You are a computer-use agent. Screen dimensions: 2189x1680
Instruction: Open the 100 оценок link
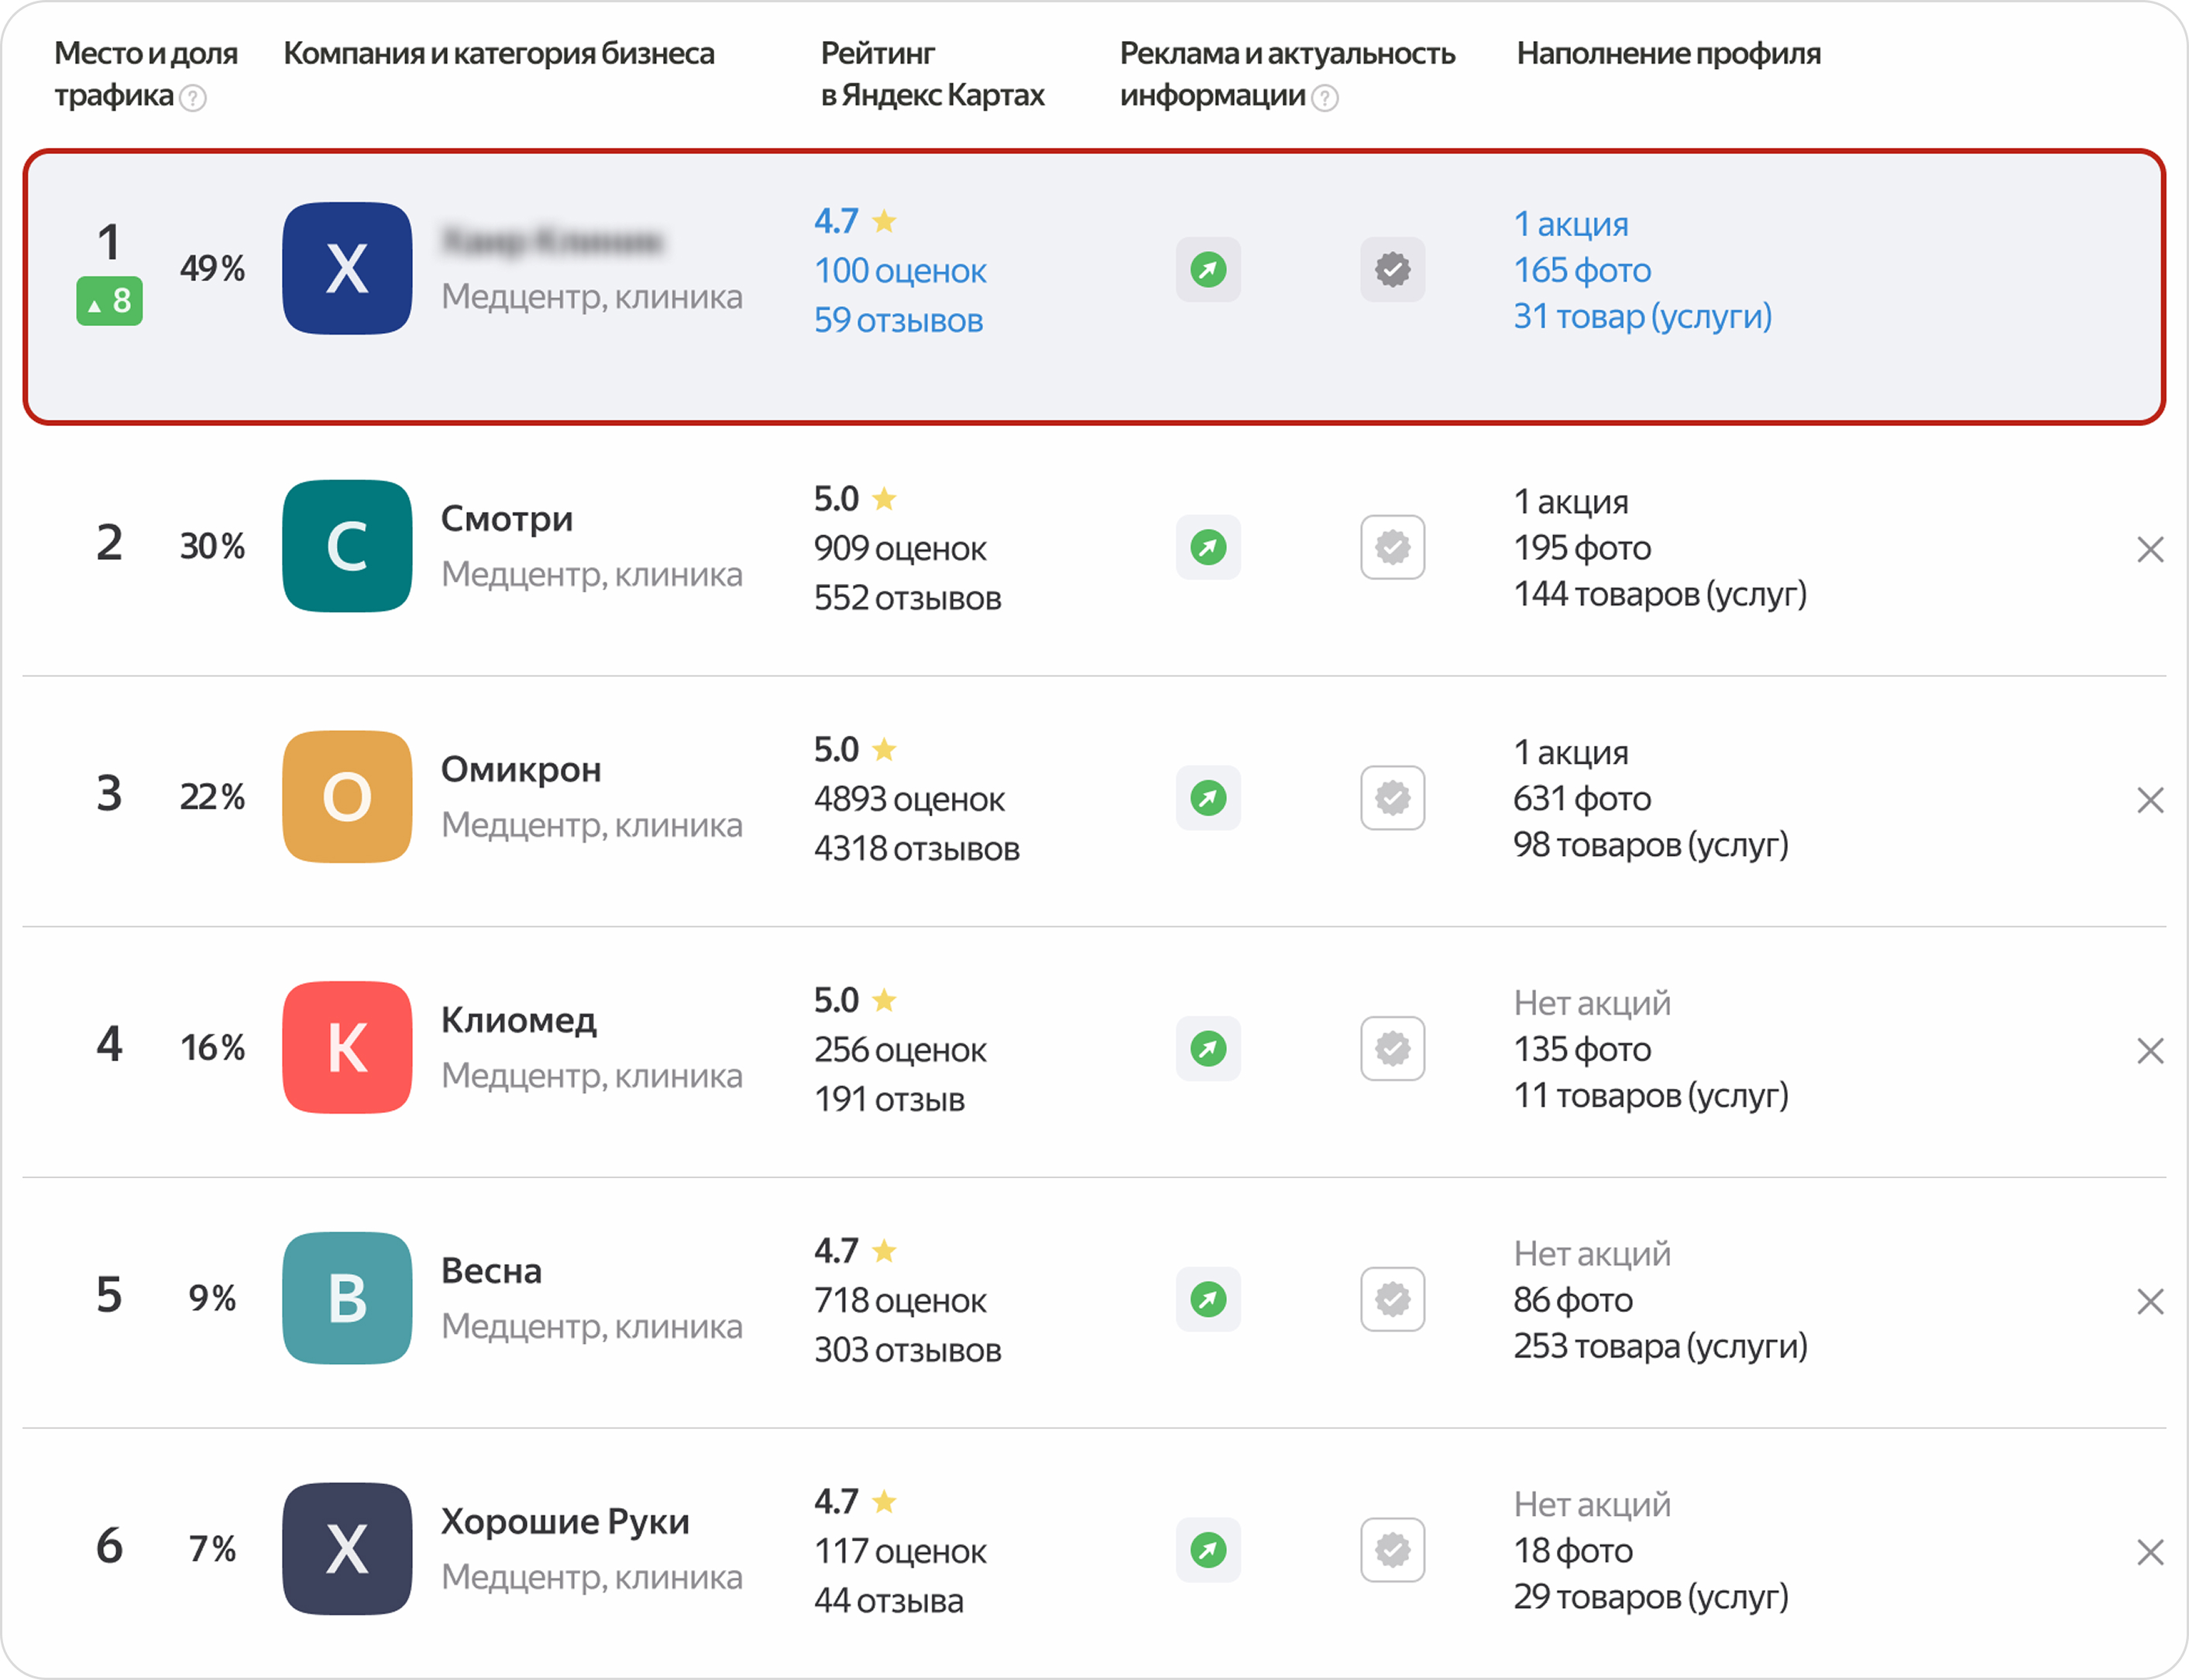pos(900,271)
